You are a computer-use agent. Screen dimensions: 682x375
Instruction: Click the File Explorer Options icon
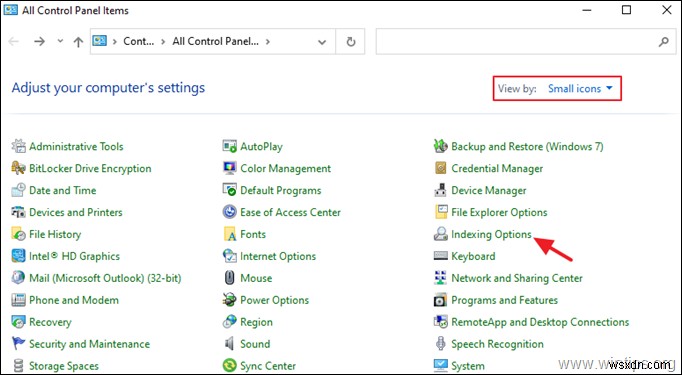tap(441, 212)
